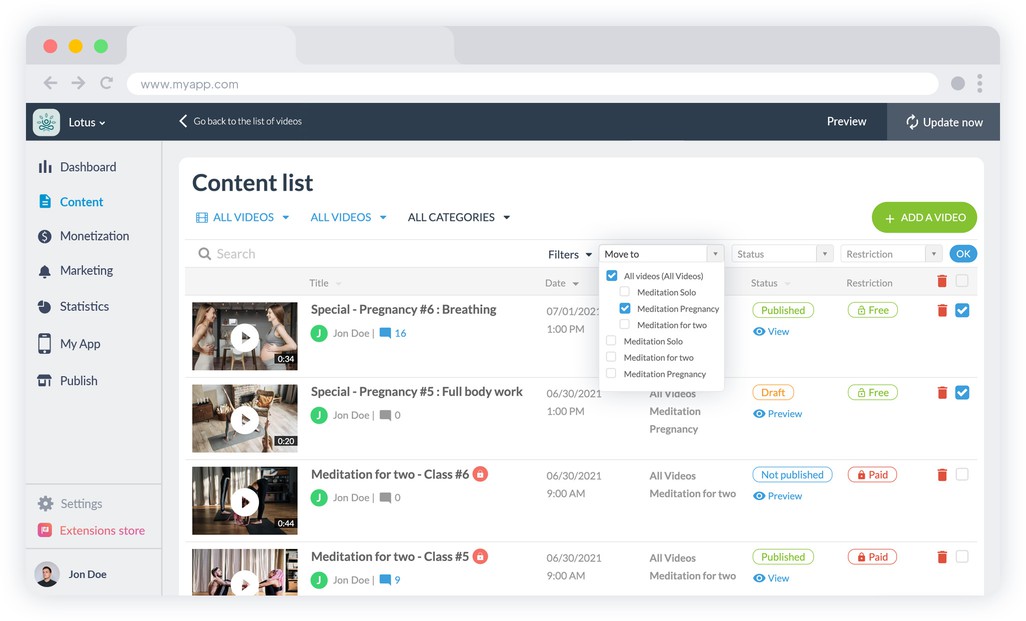Delete the Breathing video with trash icon
Screen dimensions: 1026x621
coord(941,311)
